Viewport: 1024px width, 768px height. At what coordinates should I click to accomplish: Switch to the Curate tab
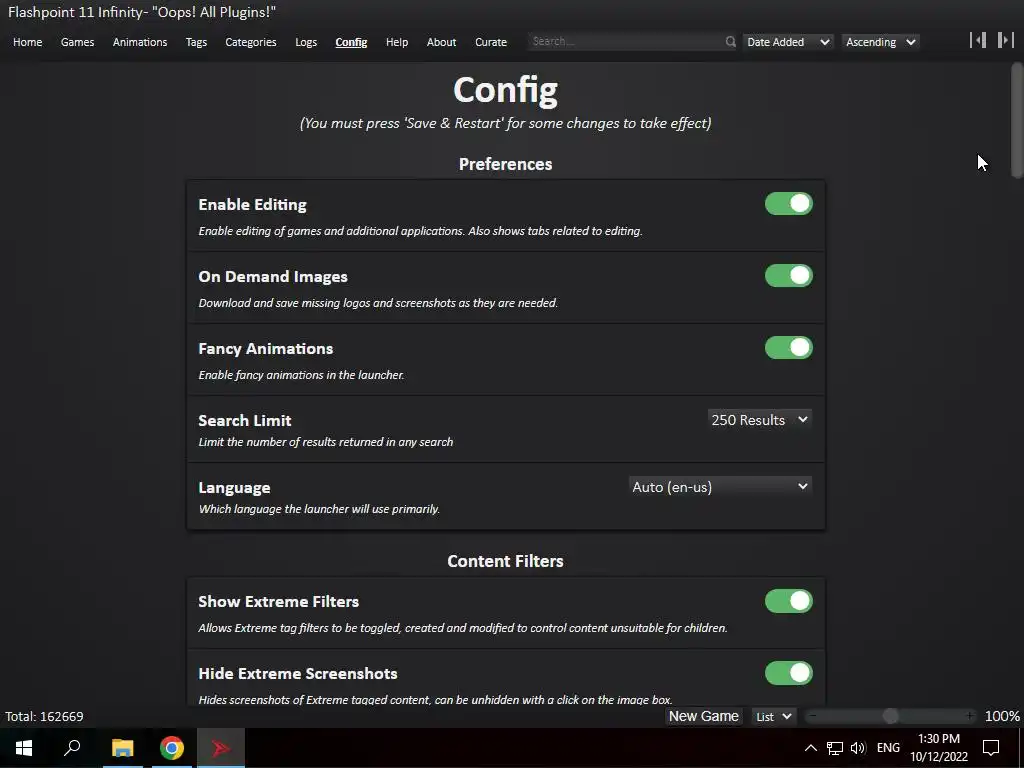pyautogui.click(x=490, y=42)
